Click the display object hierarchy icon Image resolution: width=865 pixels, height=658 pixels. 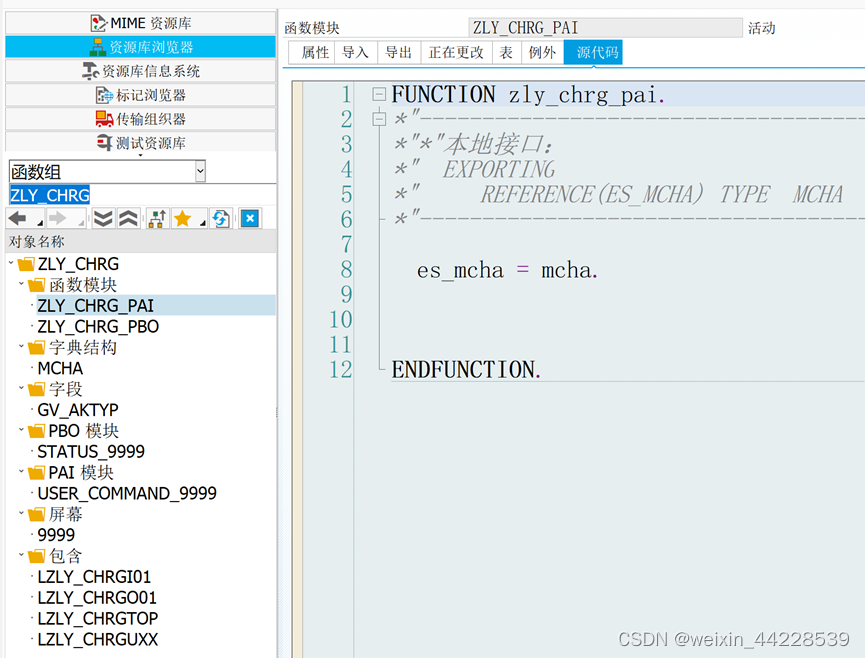(x=157, y=219)
